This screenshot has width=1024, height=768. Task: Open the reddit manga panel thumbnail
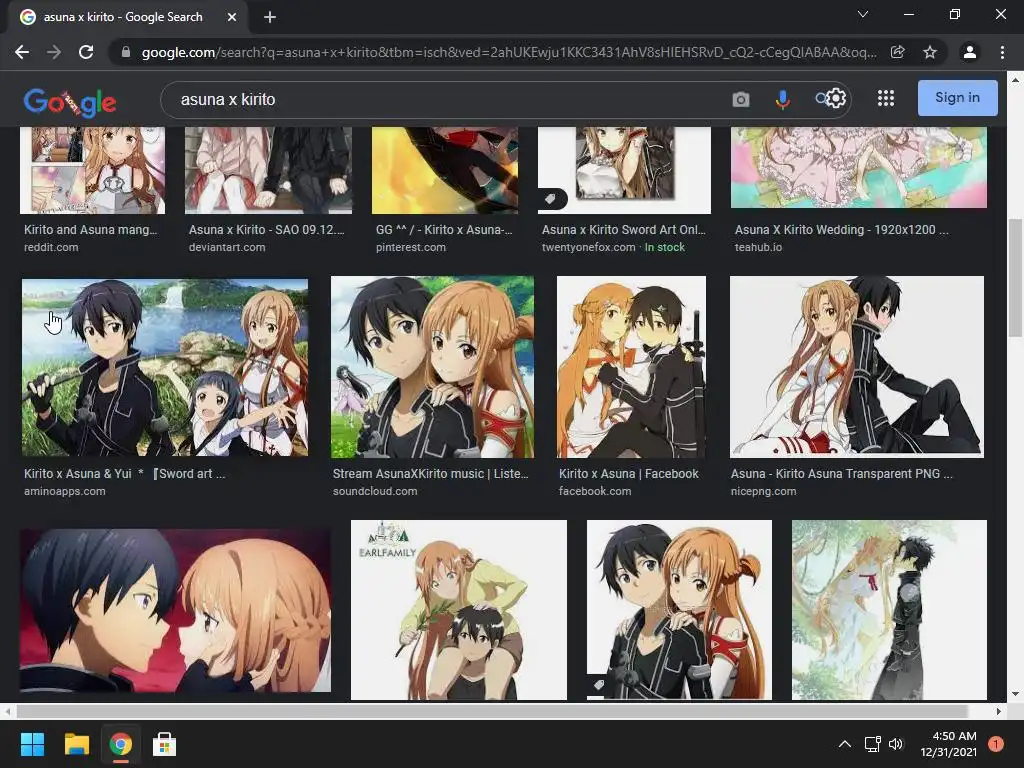(93, 170)
